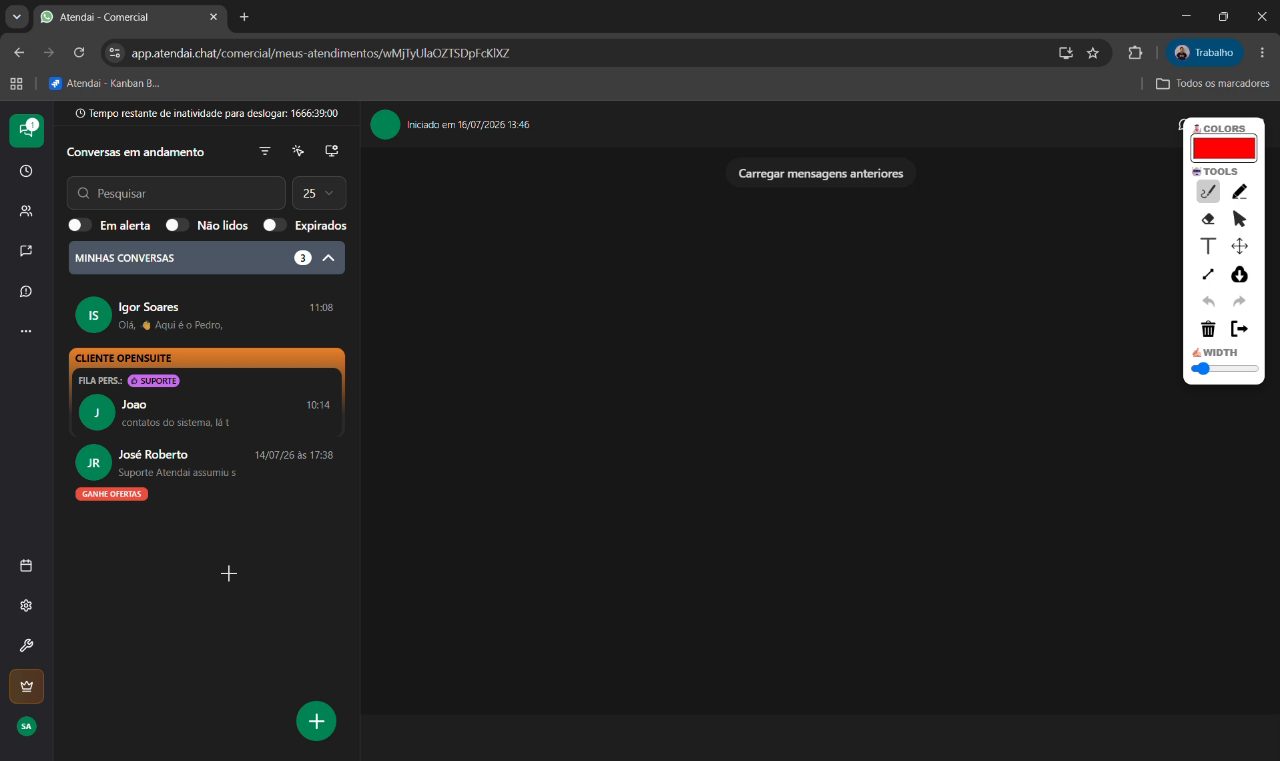Open the browser tab list dropdown arrow
This screenshot has height=761, width=1280.
click(17, 17)
